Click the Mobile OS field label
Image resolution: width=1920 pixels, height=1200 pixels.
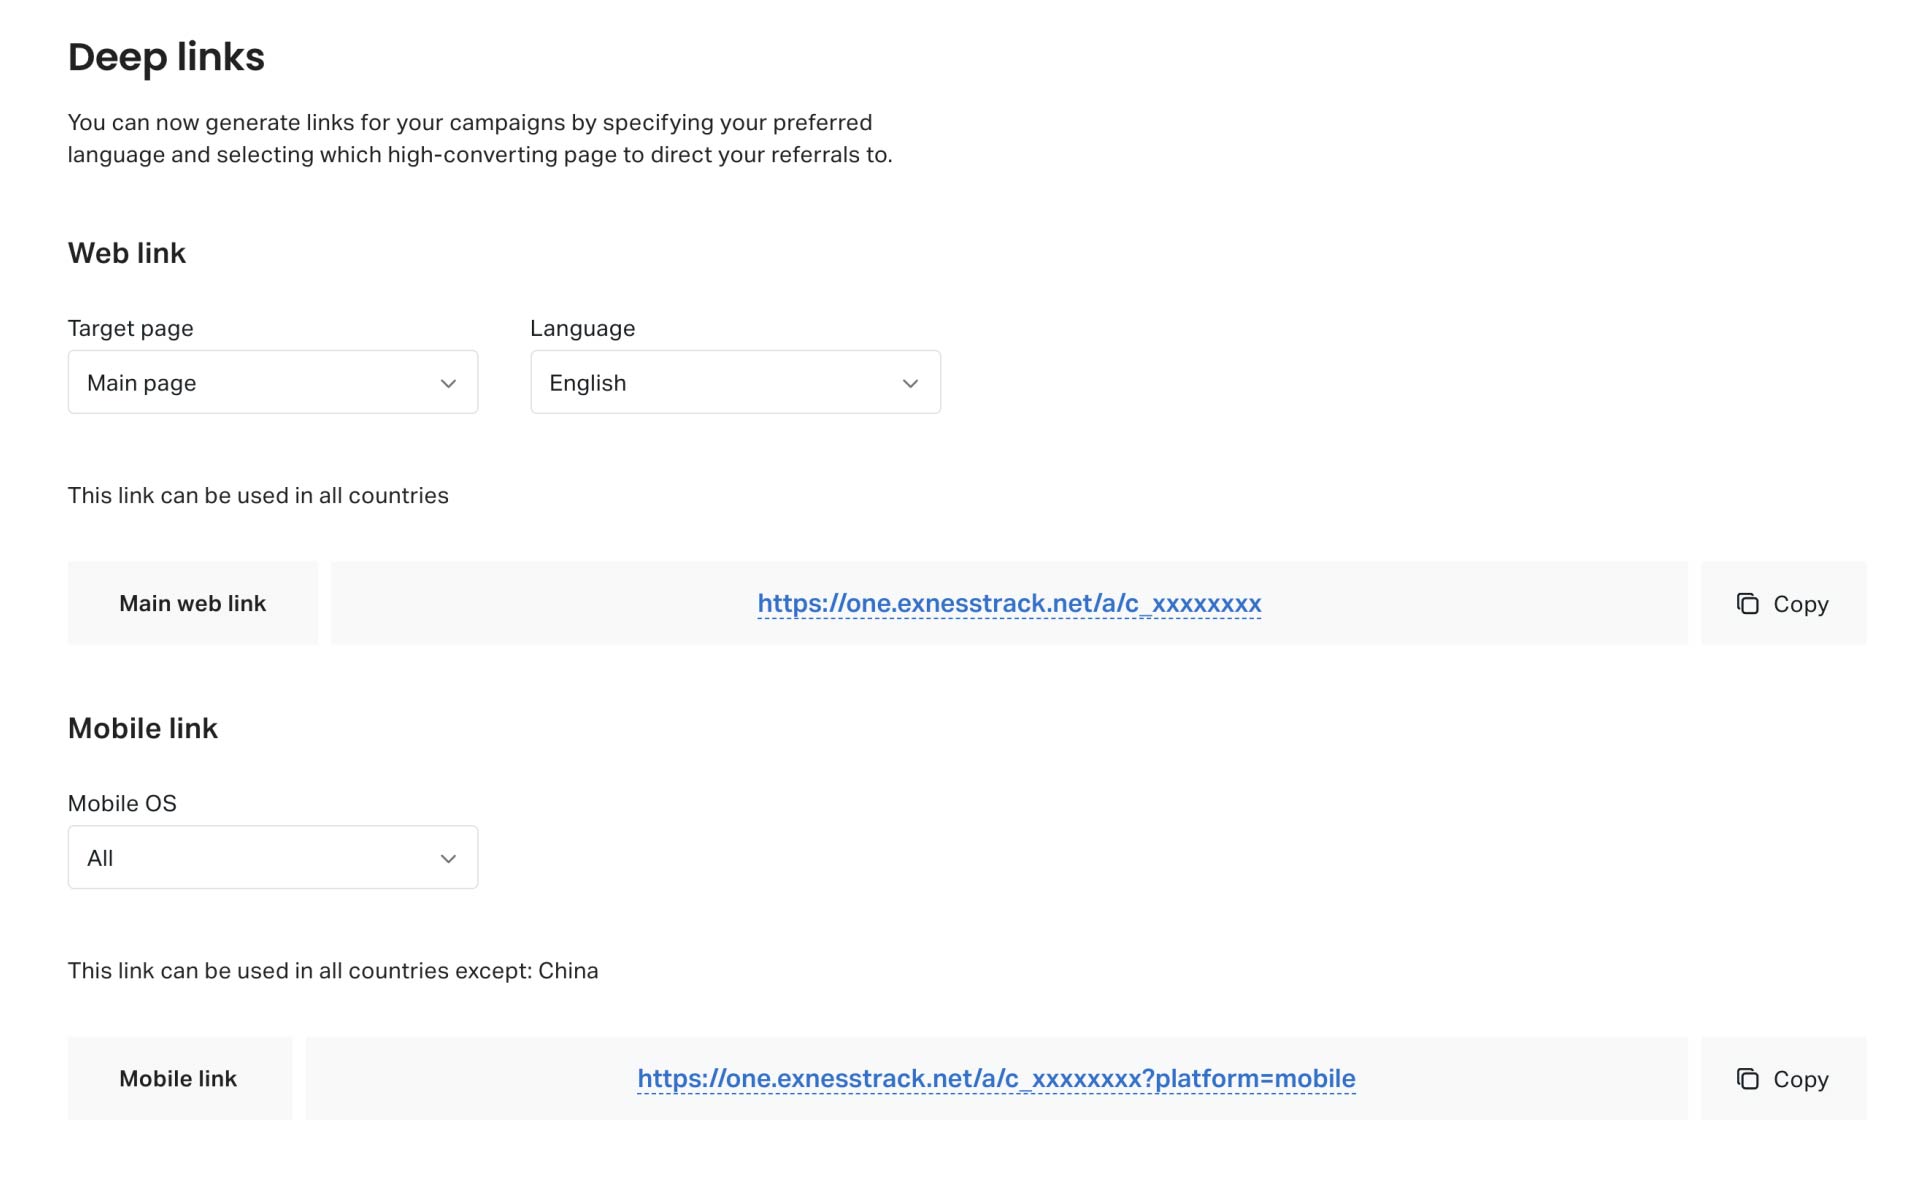(x=122, y=803)
